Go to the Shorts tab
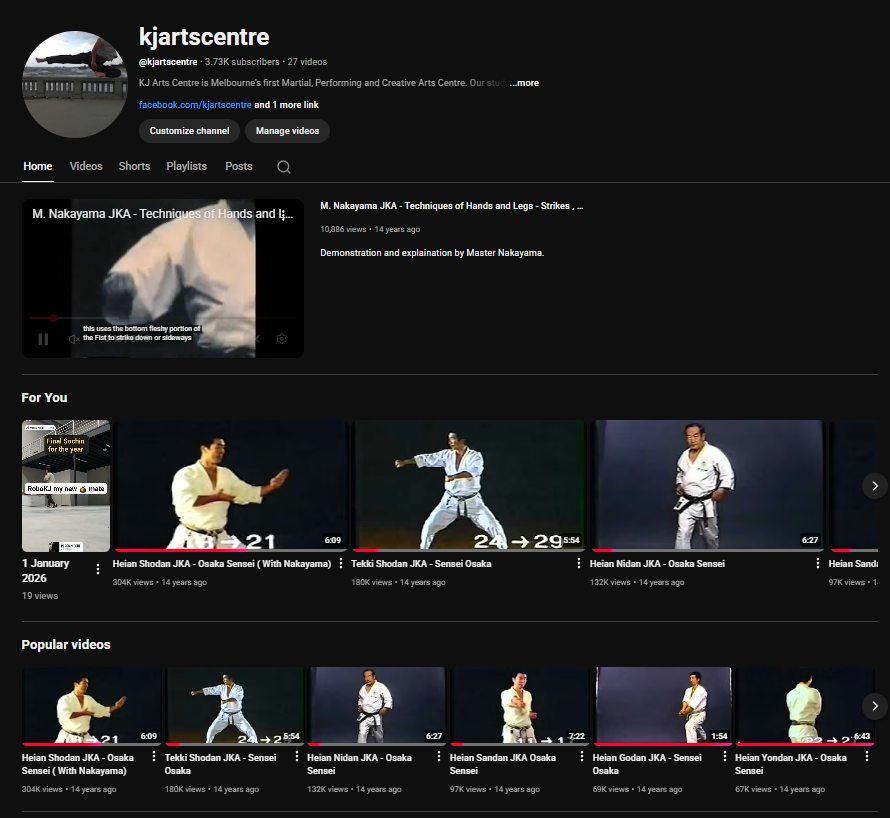Viewport: 890px width, 818px height. [x=134, y=166]
